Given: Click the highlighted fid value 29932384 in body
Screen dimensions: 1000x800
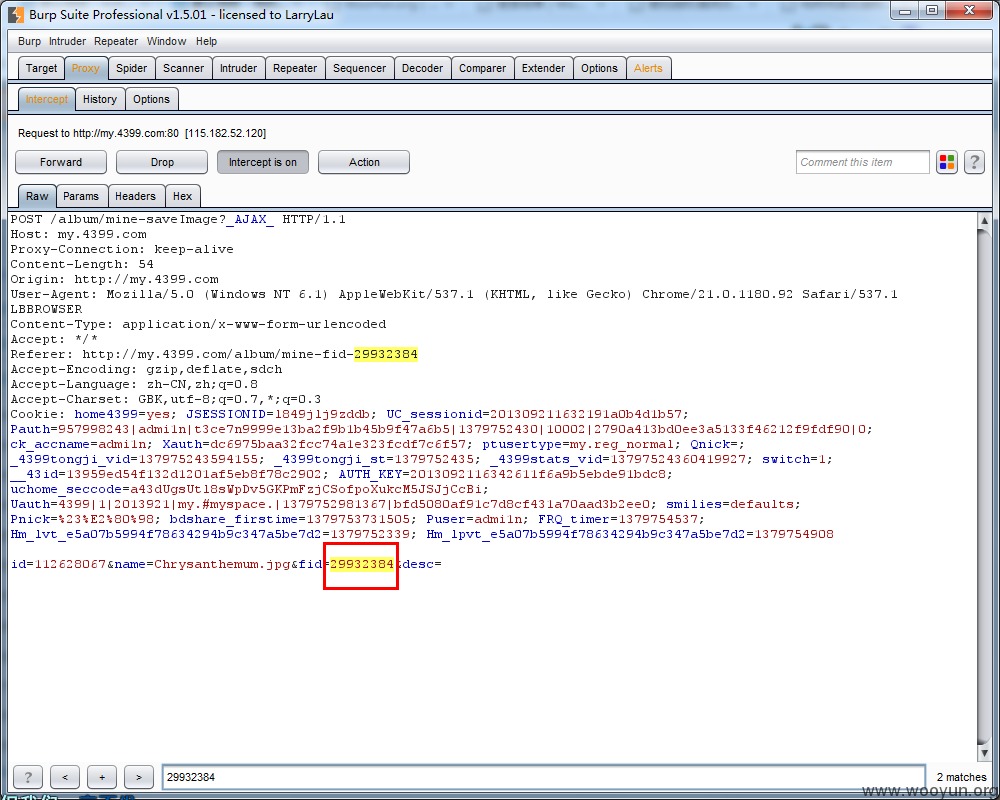Looking at the screenshot, I should 362,564.
